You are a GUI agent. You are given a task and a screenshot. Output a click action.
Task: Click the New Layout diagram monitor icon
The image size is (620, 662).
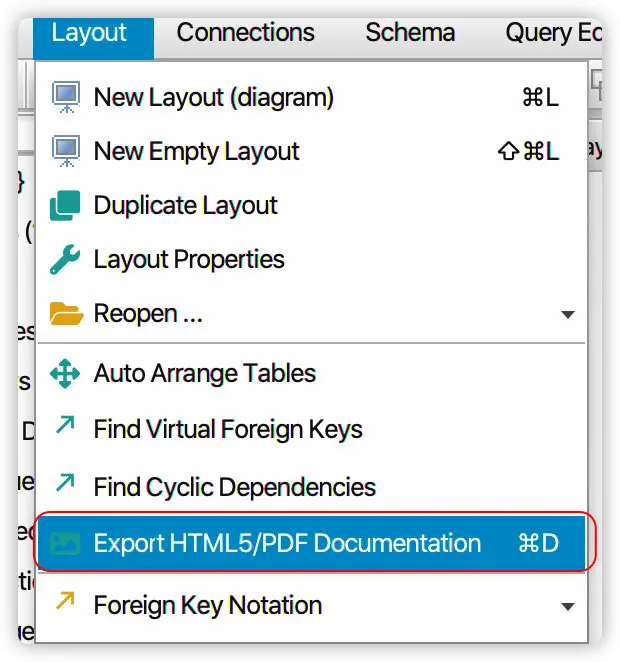point(66,97)
